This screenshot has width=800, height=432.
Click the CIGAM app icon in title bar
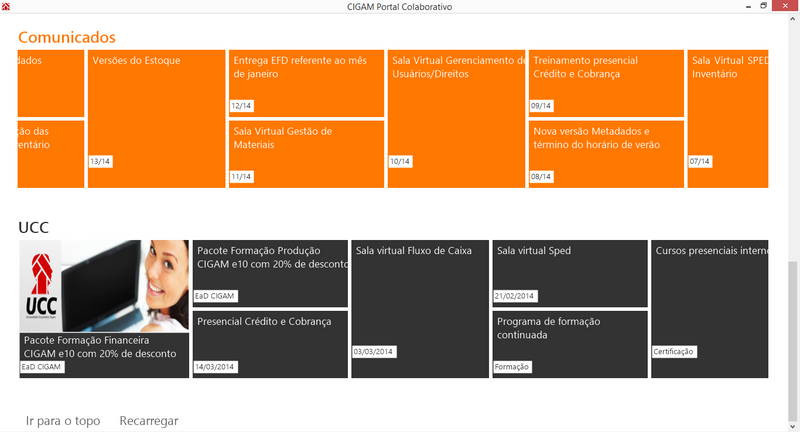click(7, 7)
